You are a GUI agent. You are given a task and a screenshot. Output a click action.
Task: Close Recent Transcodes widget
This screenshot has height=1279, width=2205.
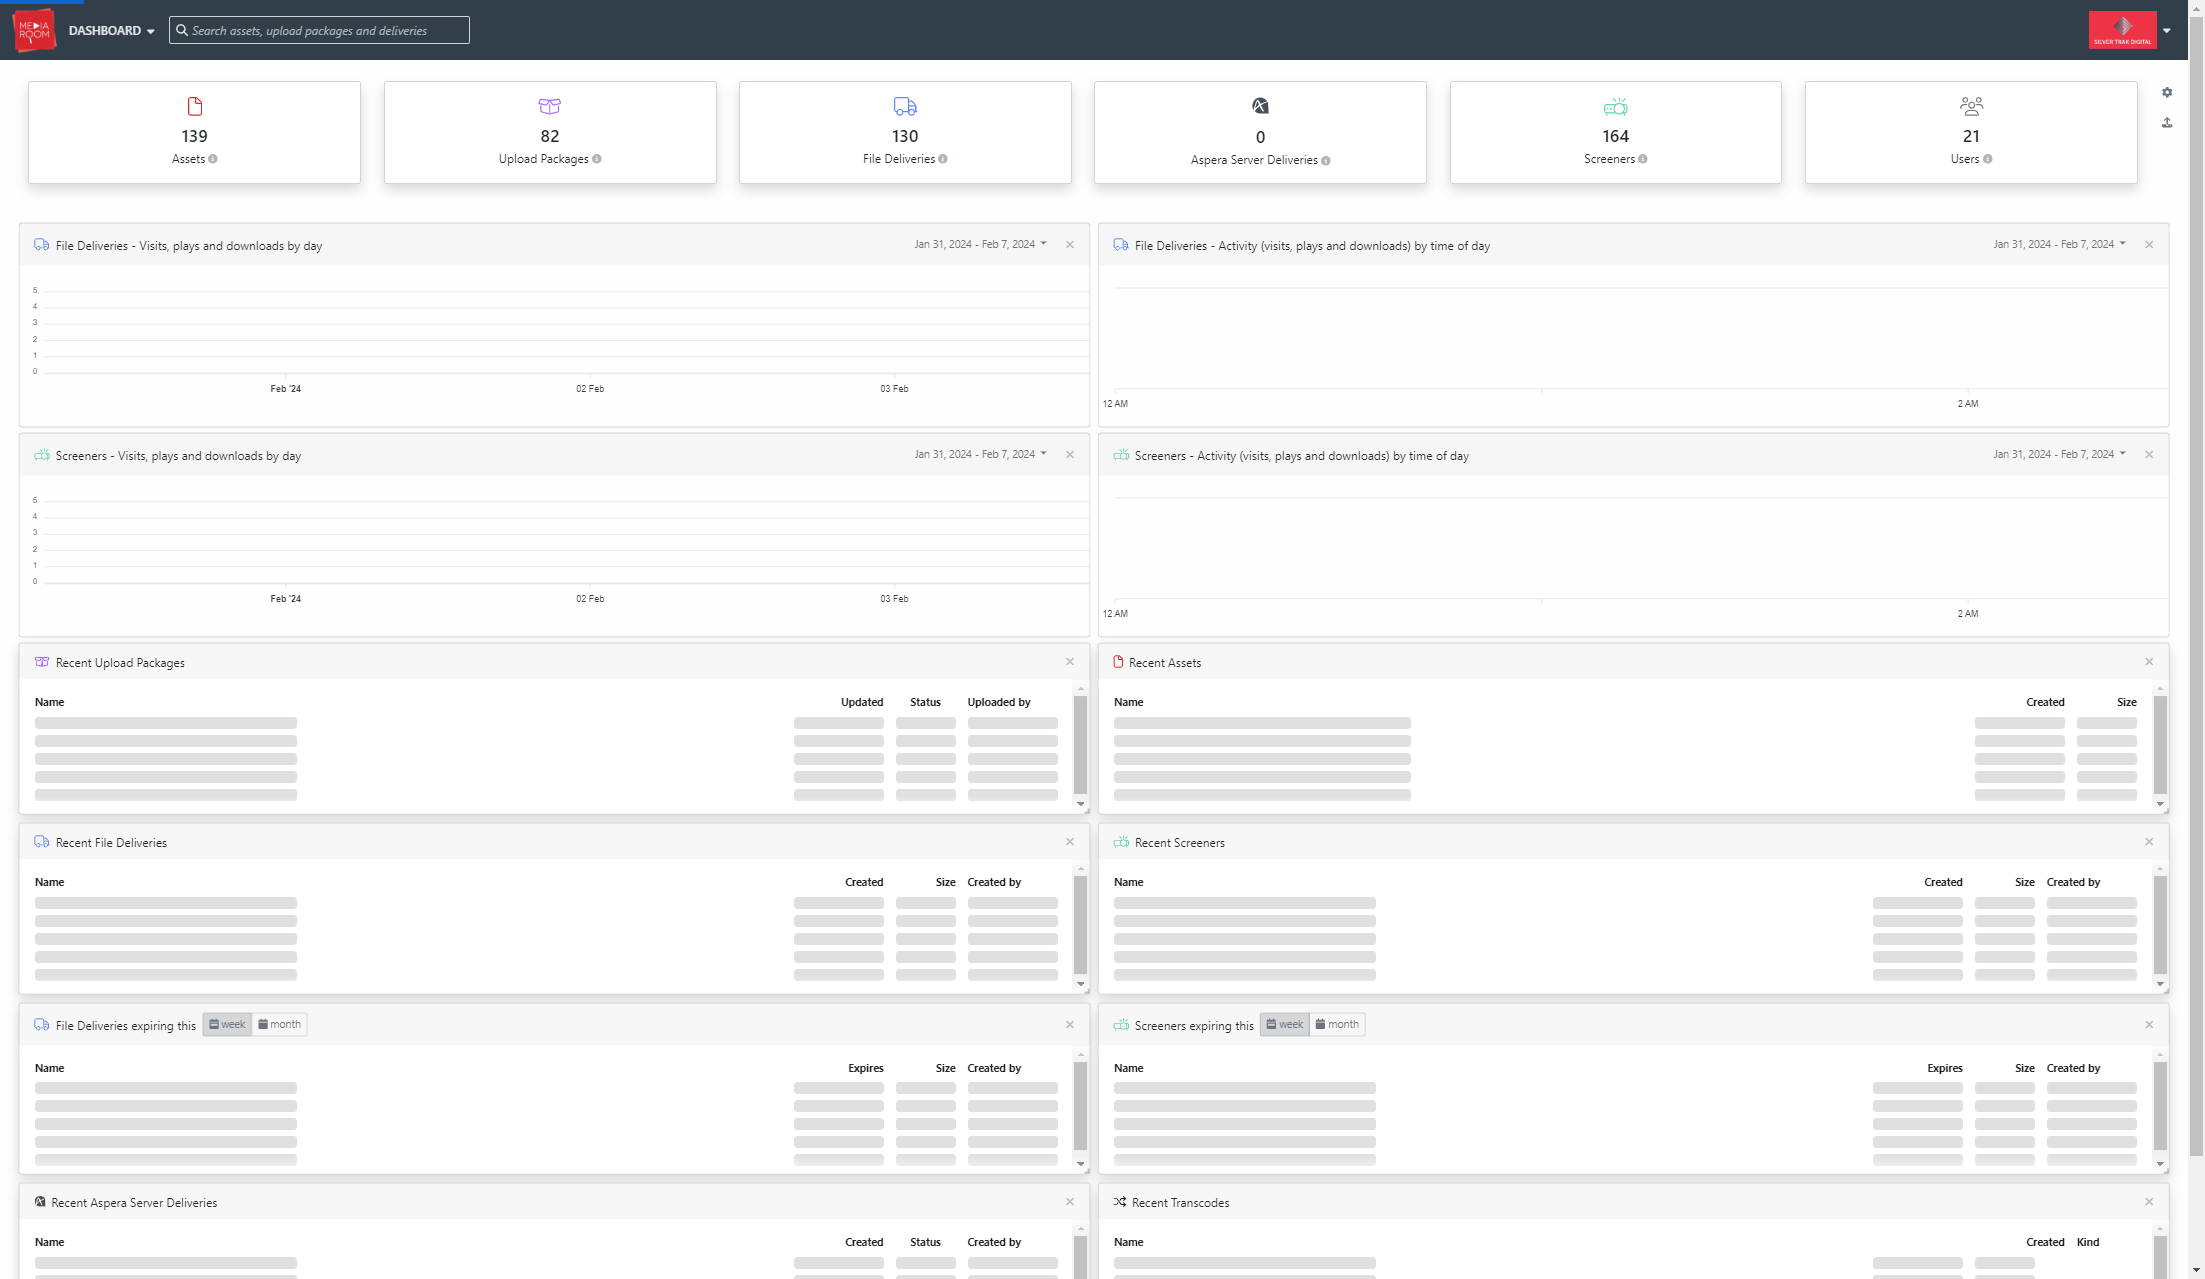[x=2149, y=1201]
